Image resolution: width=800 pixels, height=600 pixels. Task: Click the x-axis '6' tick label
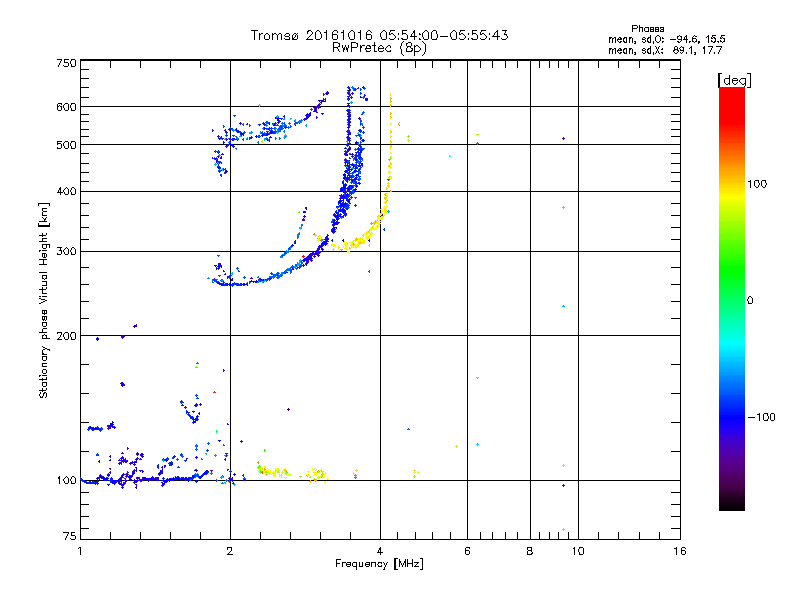(467, 551)
